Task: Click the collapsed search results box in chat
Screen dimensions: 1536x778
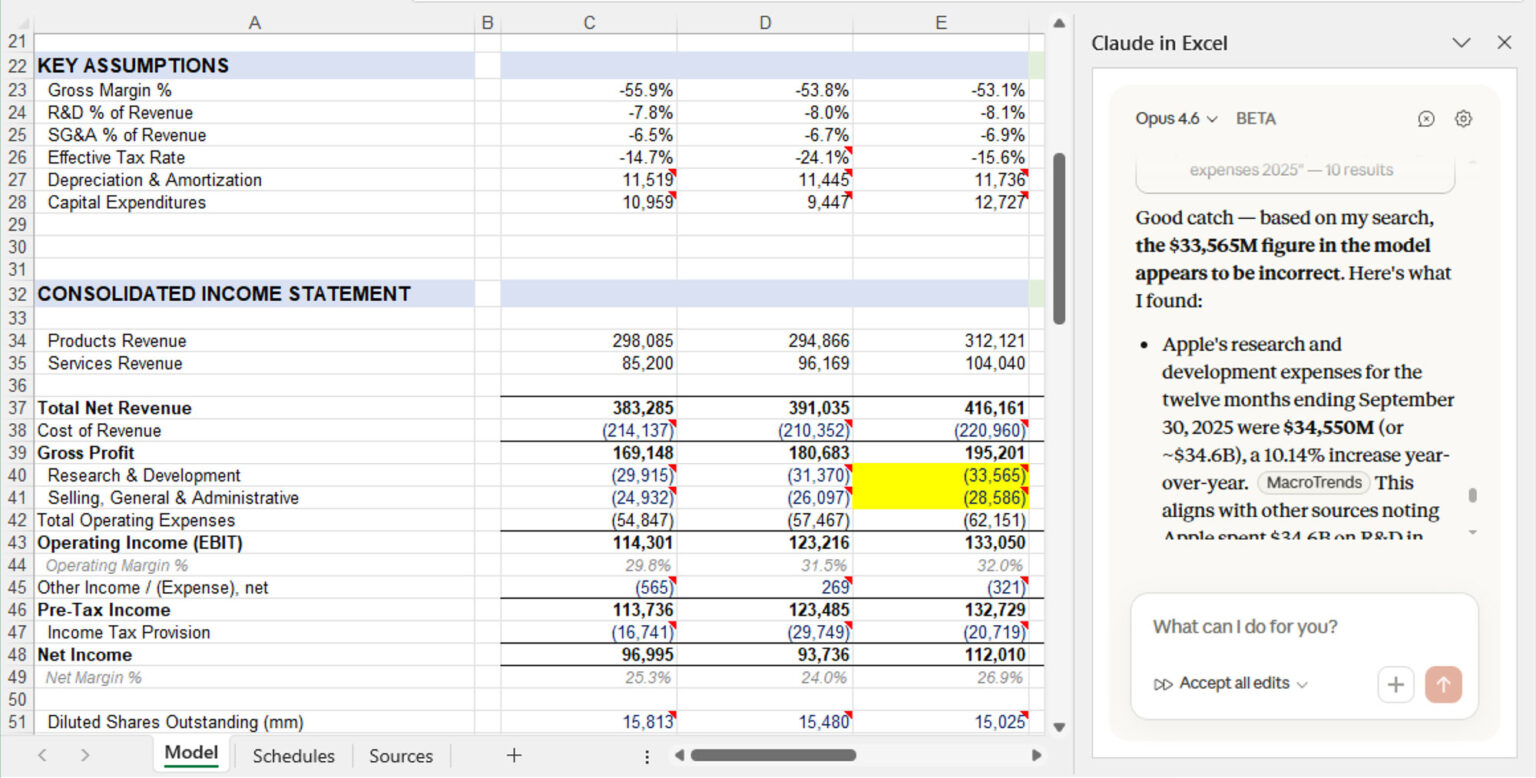Action: tap(1295, 173)
